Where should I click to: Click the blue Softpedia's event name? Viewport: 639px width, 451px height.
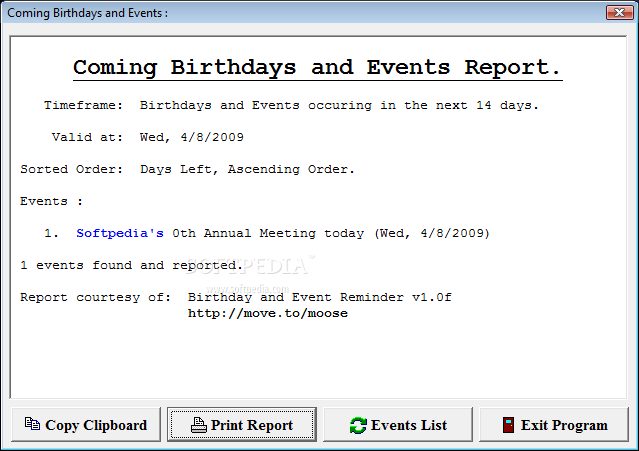coord(120,233)
